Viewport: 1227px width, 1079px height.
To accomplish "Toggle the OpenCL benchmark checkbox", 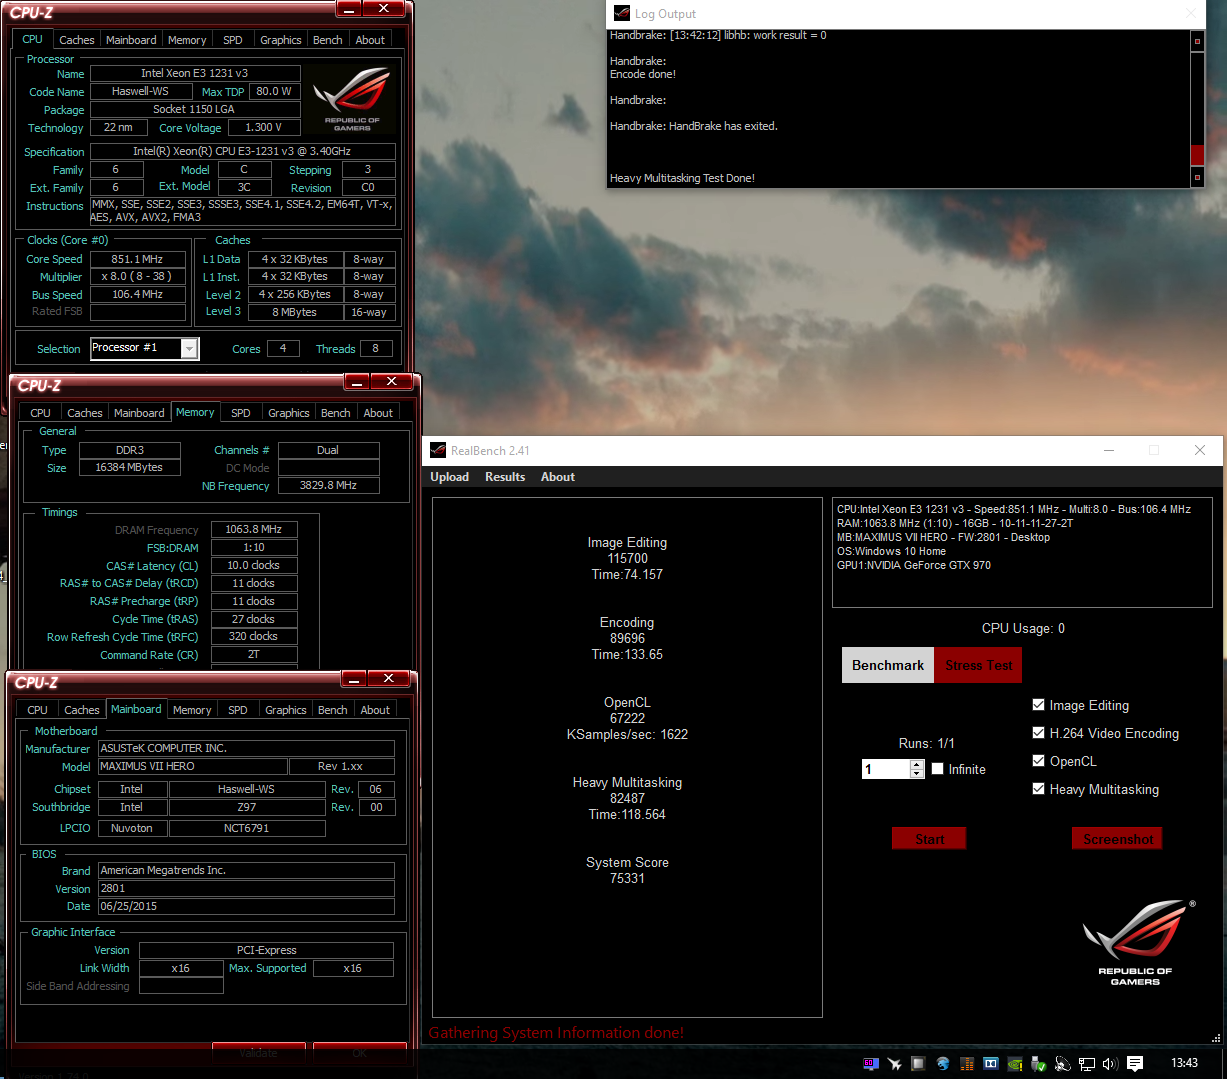I will 1038,761.
